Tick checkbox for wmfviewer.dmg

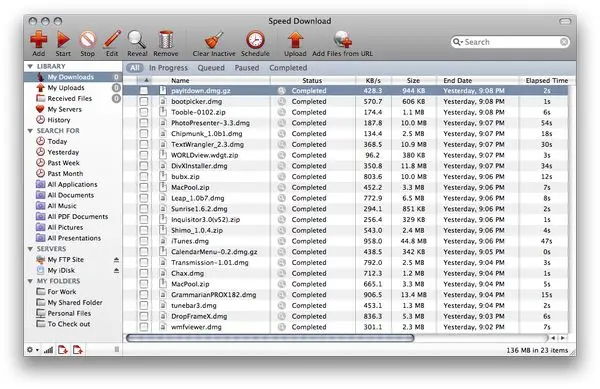tap(143, 327)
